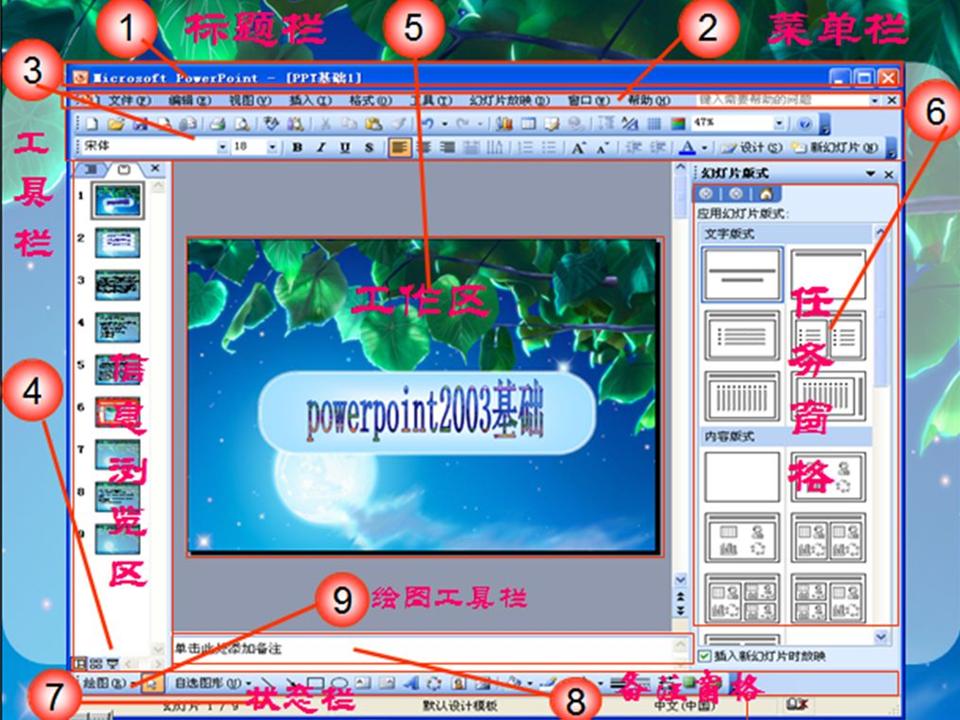Run the spelling check tool
960x720 pixels.
271,124
